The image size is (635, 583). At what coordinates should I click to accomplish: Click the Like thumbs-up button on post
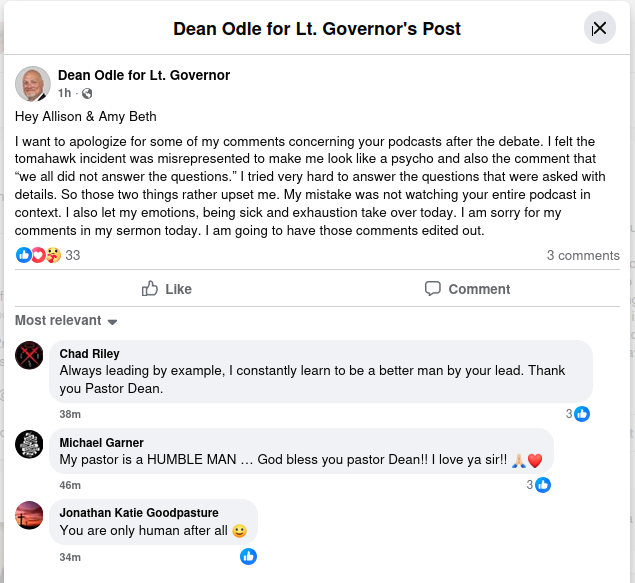166,289
